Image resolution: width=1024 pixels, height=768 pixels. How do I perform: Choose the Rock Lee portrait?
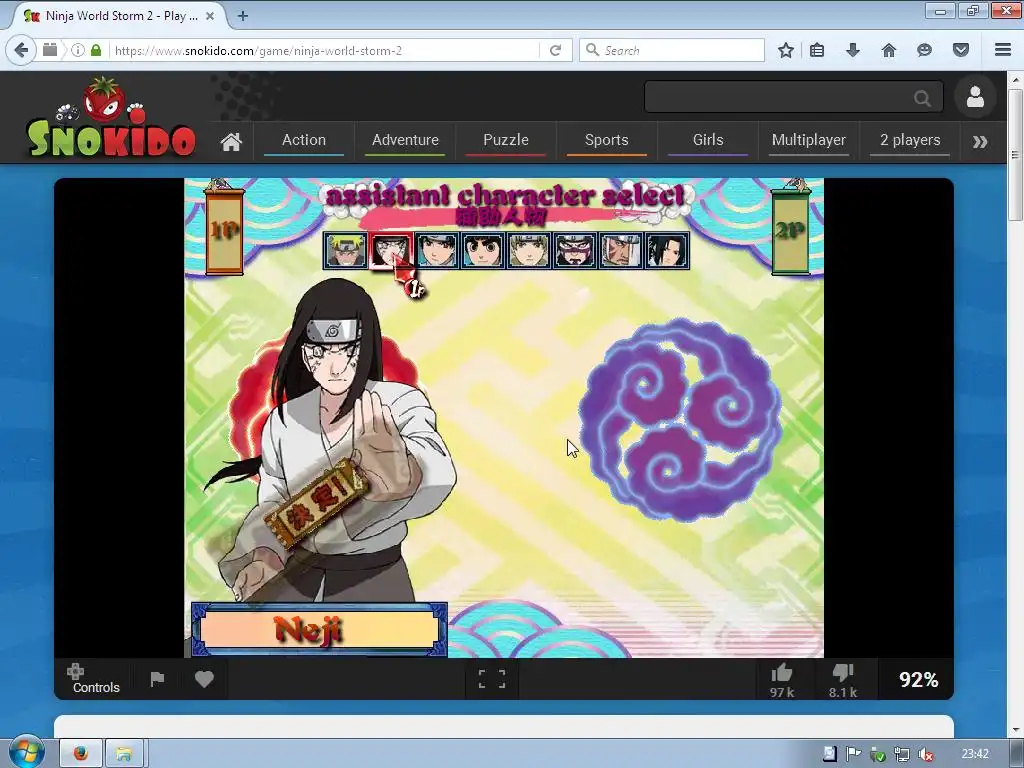pos(483,250)
